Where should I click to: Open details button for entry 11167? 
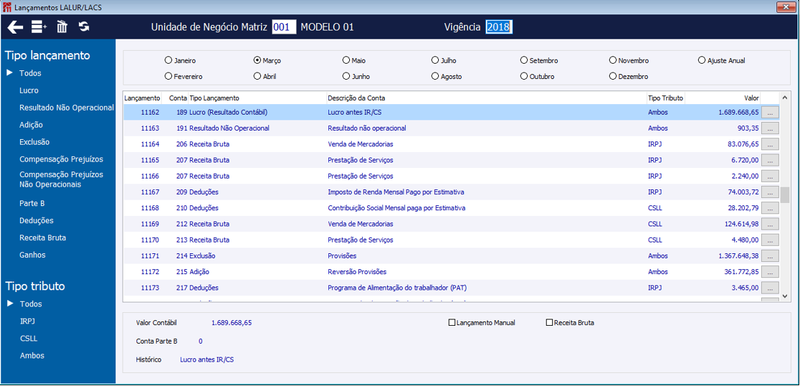(769, 192)
